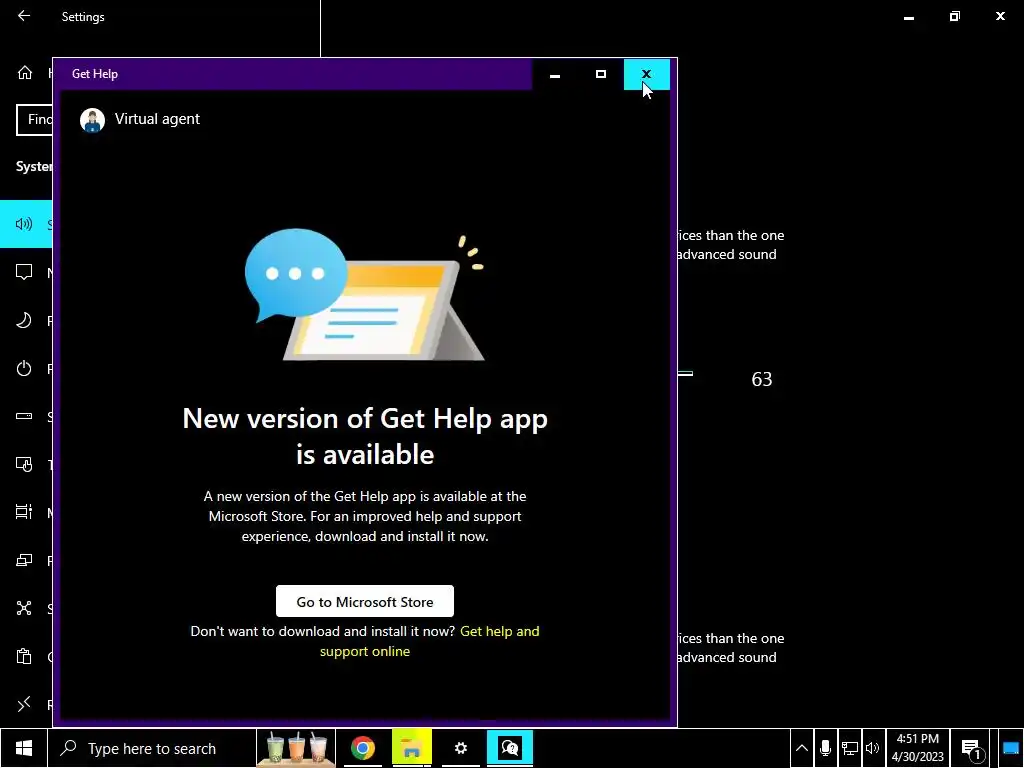The height and width of the screenshot is (768, 1024).
Task: Open Remote Desktop icon in Settings sidebar
Action: 24,704
